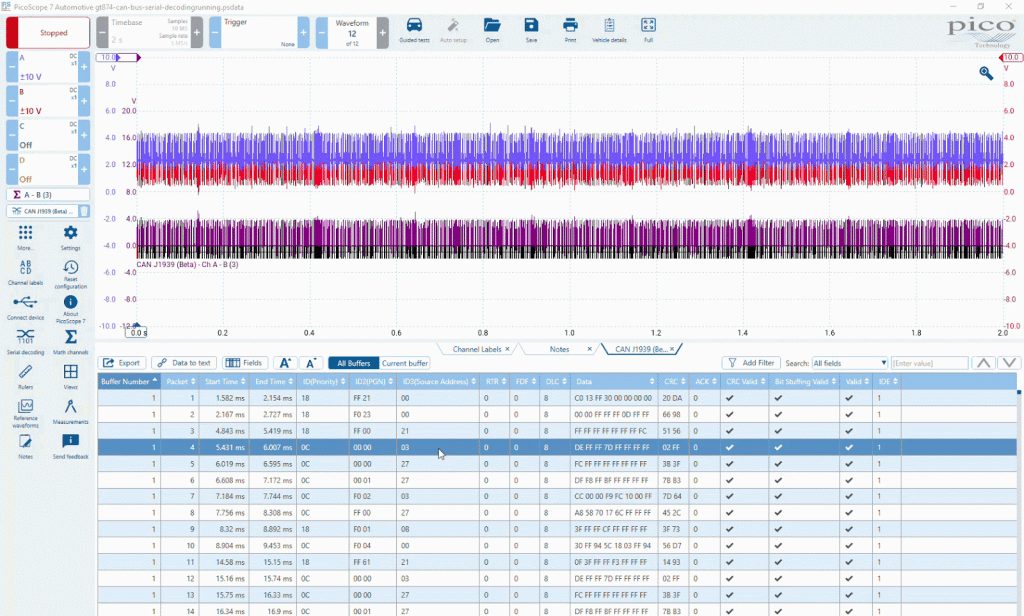Sort table by Start Time column
The width and height of the screenshot is (1024, 616).
coord(225,381)
